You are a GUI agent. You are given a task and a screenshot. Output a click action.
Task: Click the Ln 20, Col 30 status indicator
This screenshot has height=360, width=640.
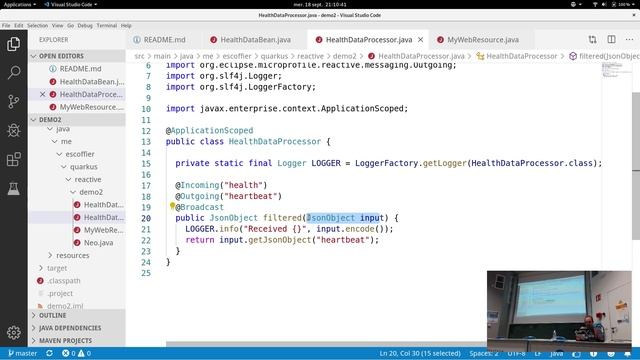click(420, 353)
